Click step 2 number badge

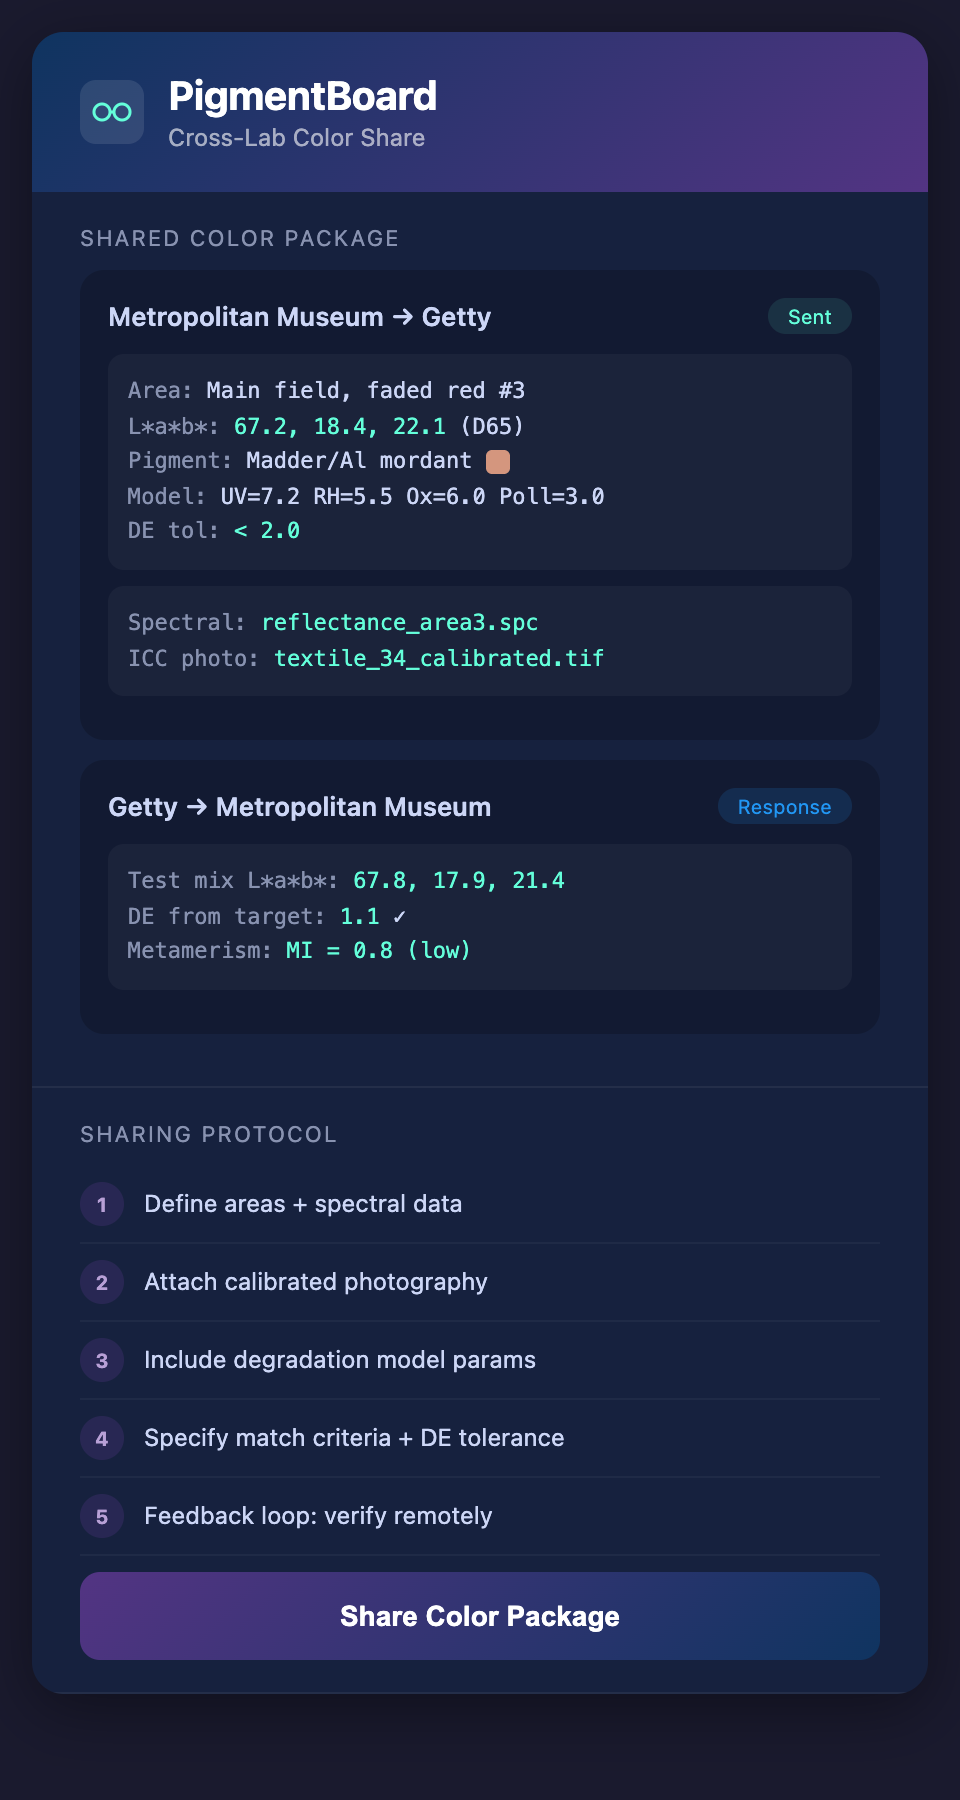click(x=102, y=1282)
